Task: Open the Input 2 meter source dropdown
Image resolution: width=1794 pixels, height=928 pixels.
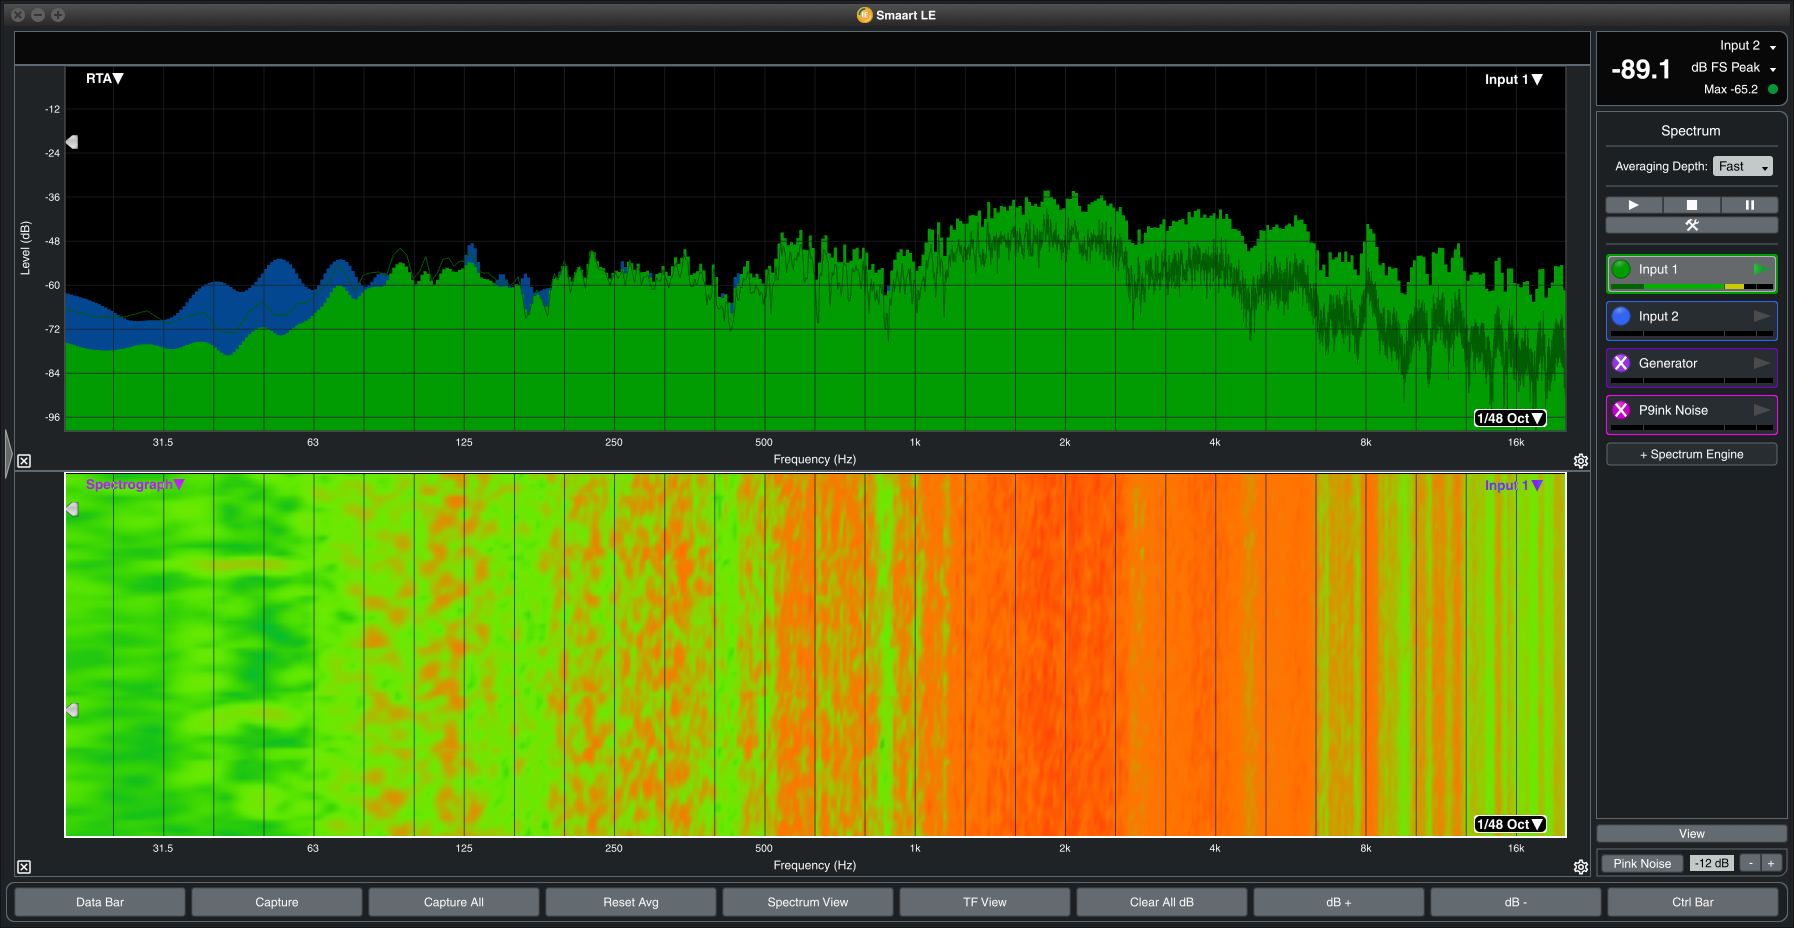Action: coord(1748,46)
